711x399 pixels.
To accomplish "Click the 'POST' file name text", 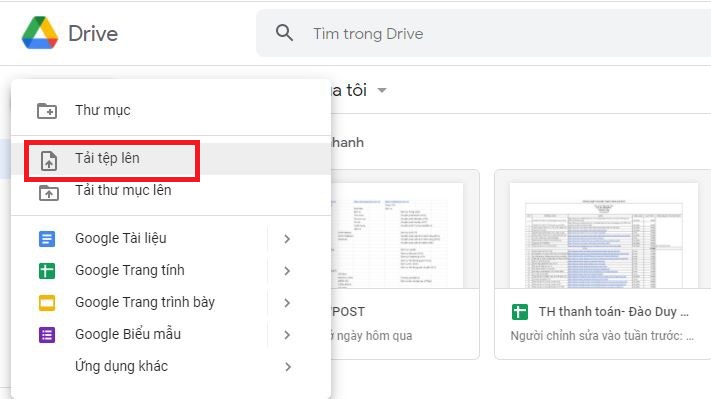I will 348,312.
